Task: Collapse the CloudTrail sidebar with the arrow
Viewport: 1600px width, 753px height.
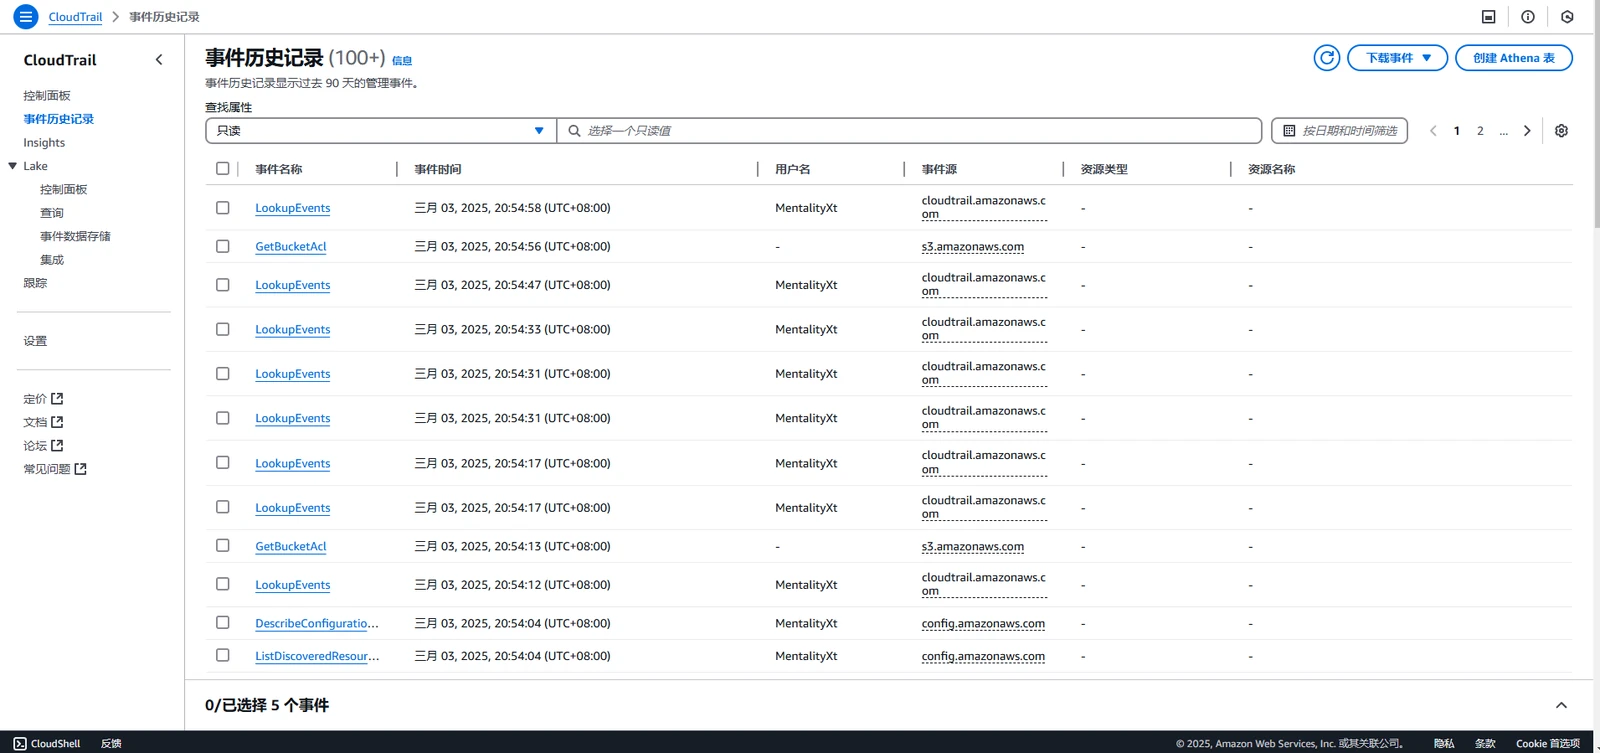Action: click(x=159, y=60)
